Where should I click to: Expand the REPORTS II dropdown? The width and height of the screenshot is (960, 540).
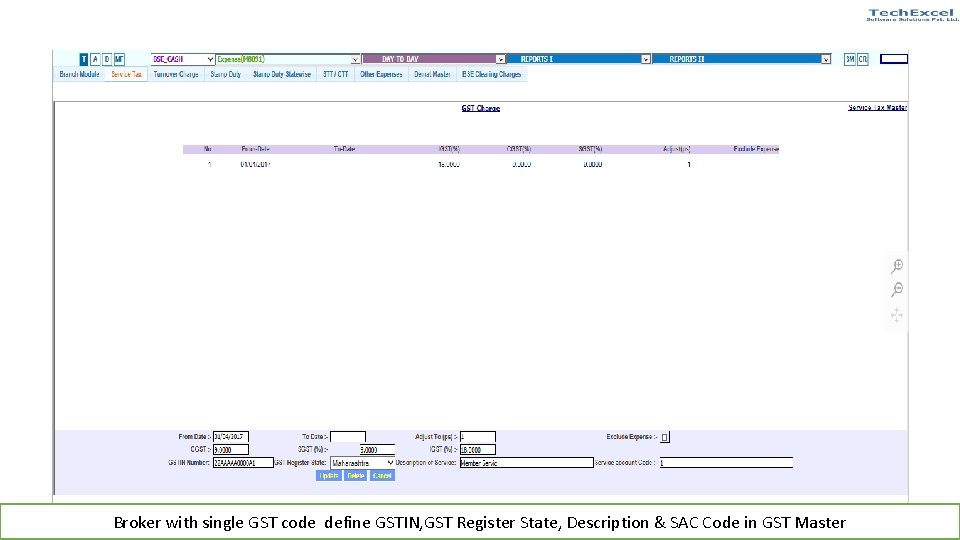click(741, 59)
